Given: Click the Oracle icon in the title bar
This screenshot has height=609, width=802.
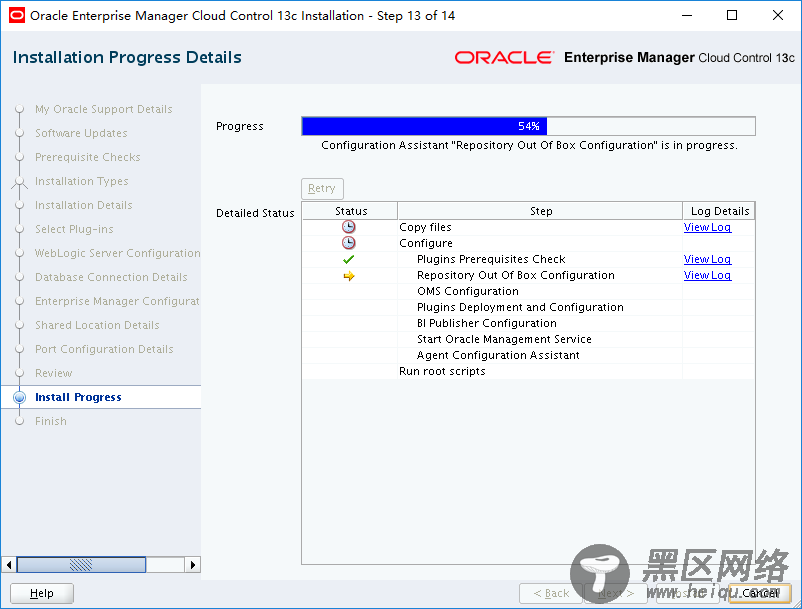Looking at the screenshot, I should 16,15.
